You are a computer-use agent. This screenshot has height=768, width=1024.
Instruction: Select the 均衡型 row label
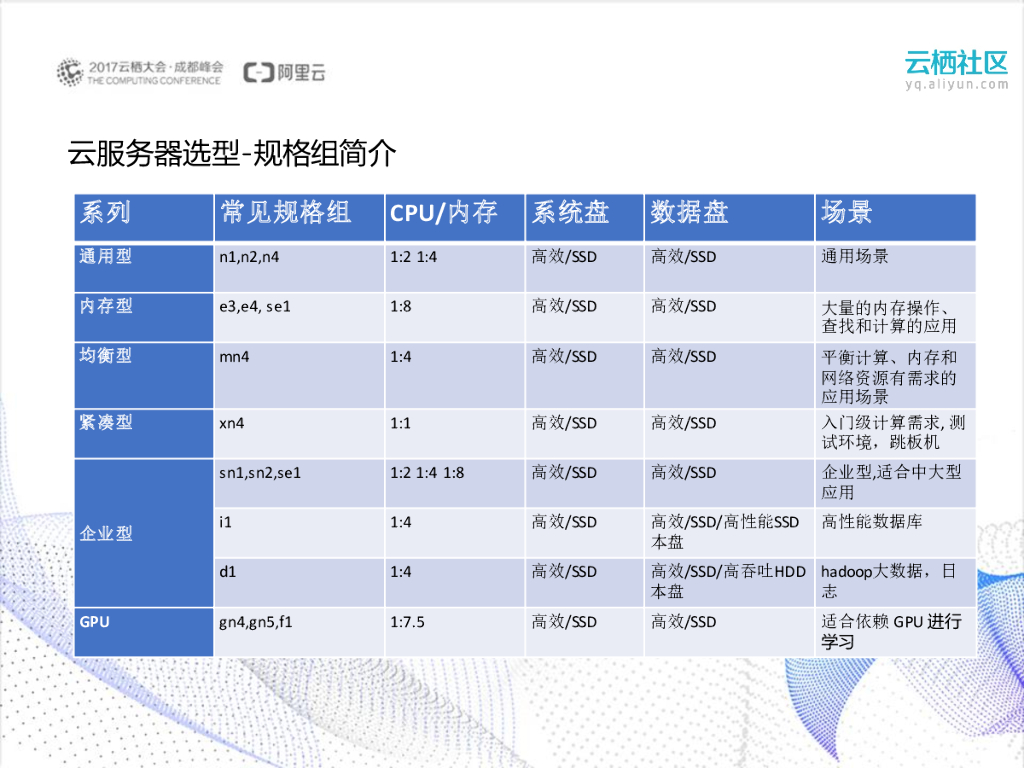click(x=106, y=355)
